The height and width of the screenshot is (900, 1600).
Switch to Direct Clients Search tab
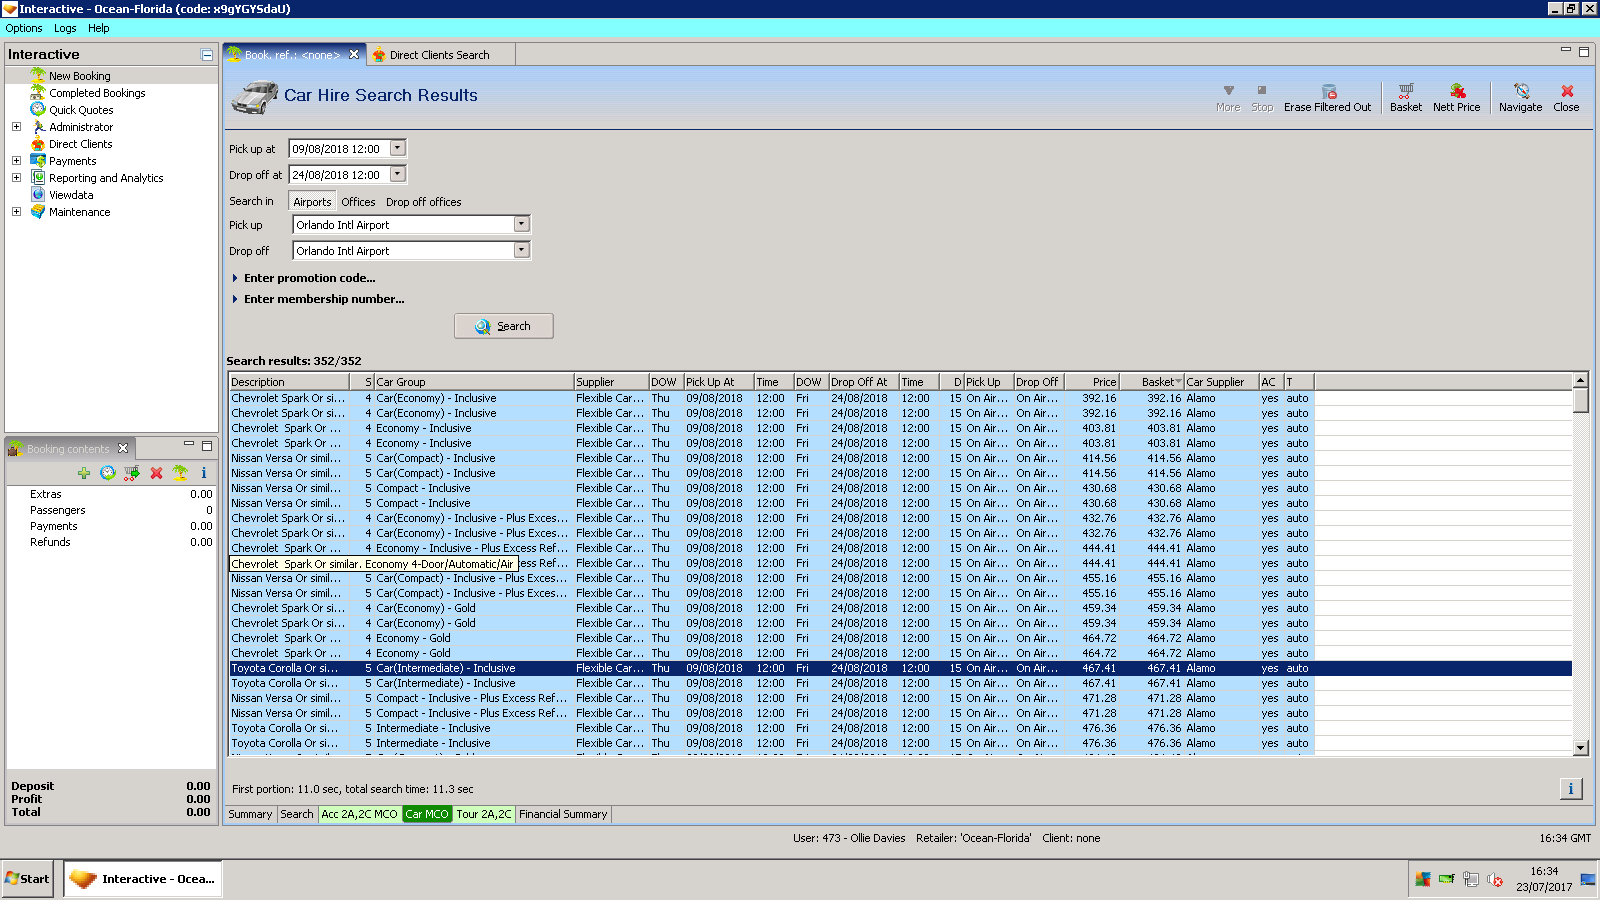pos(439,55)
